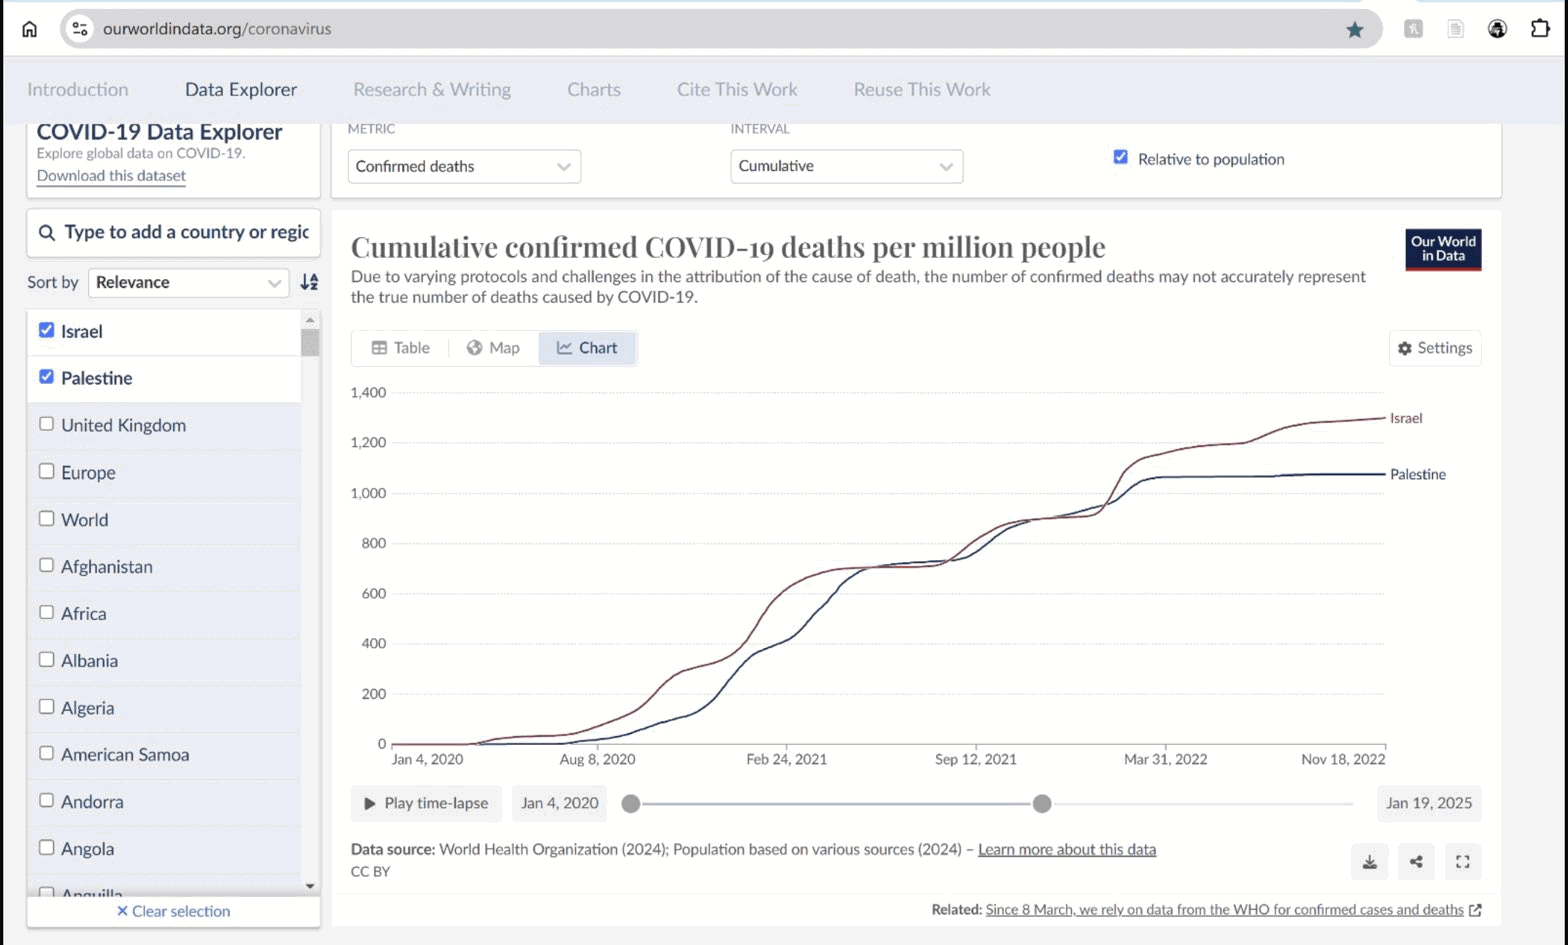Open the browser extensions puzzle icon
Screen dimensions: 1568x945
pos(1540,29)
